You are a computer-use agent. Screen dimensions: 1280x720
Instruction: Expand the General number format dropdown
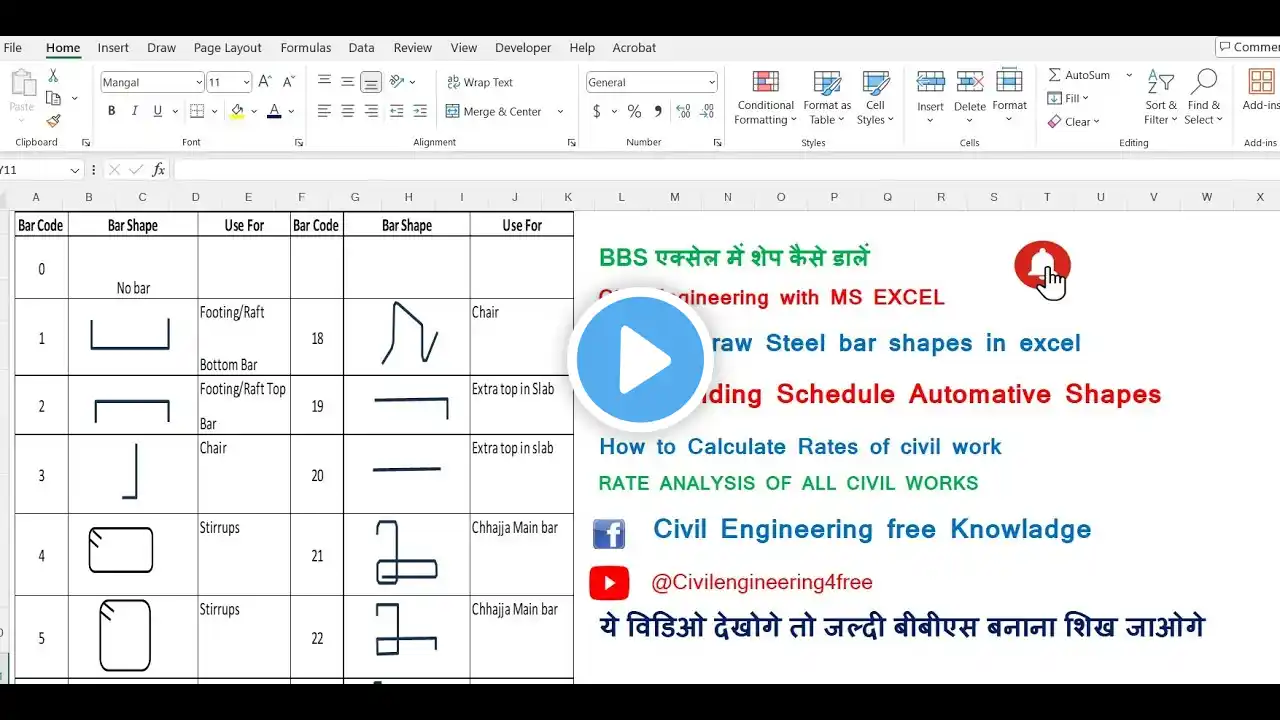coord(711,82)
